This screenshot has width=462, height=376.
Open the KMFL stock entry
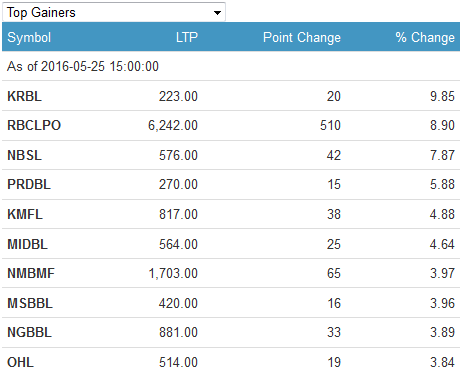point(25,214)
